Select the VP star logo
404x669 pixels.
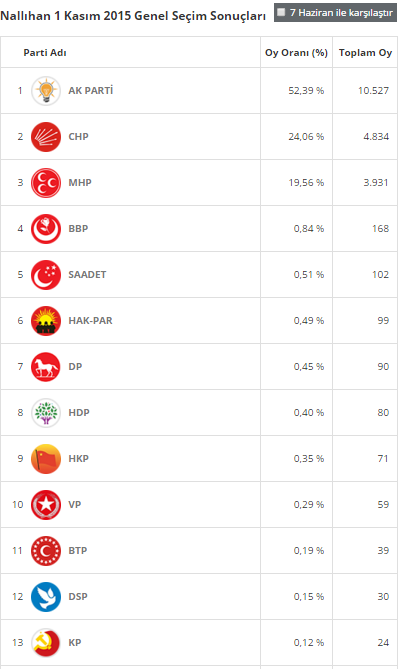(x=46, y=505)
